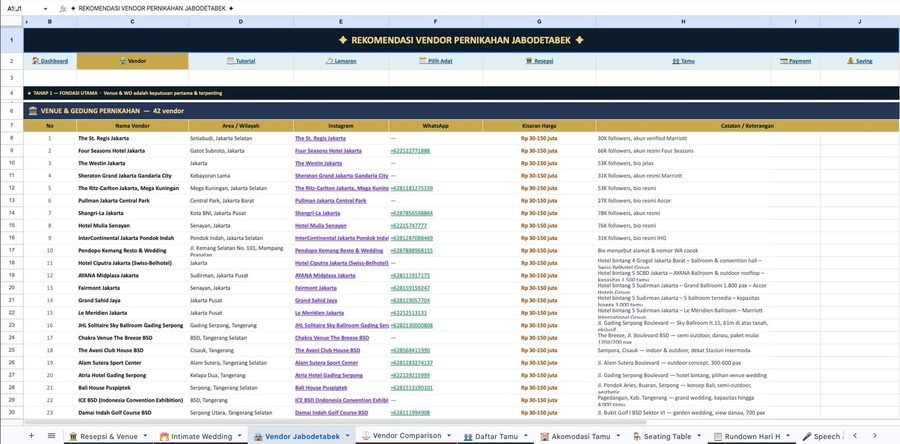Image resolution: width=900 pixels, height=444 pixels.
Task: Open the Rundown Hari H tab menu arrow
Action: (788, 436)
